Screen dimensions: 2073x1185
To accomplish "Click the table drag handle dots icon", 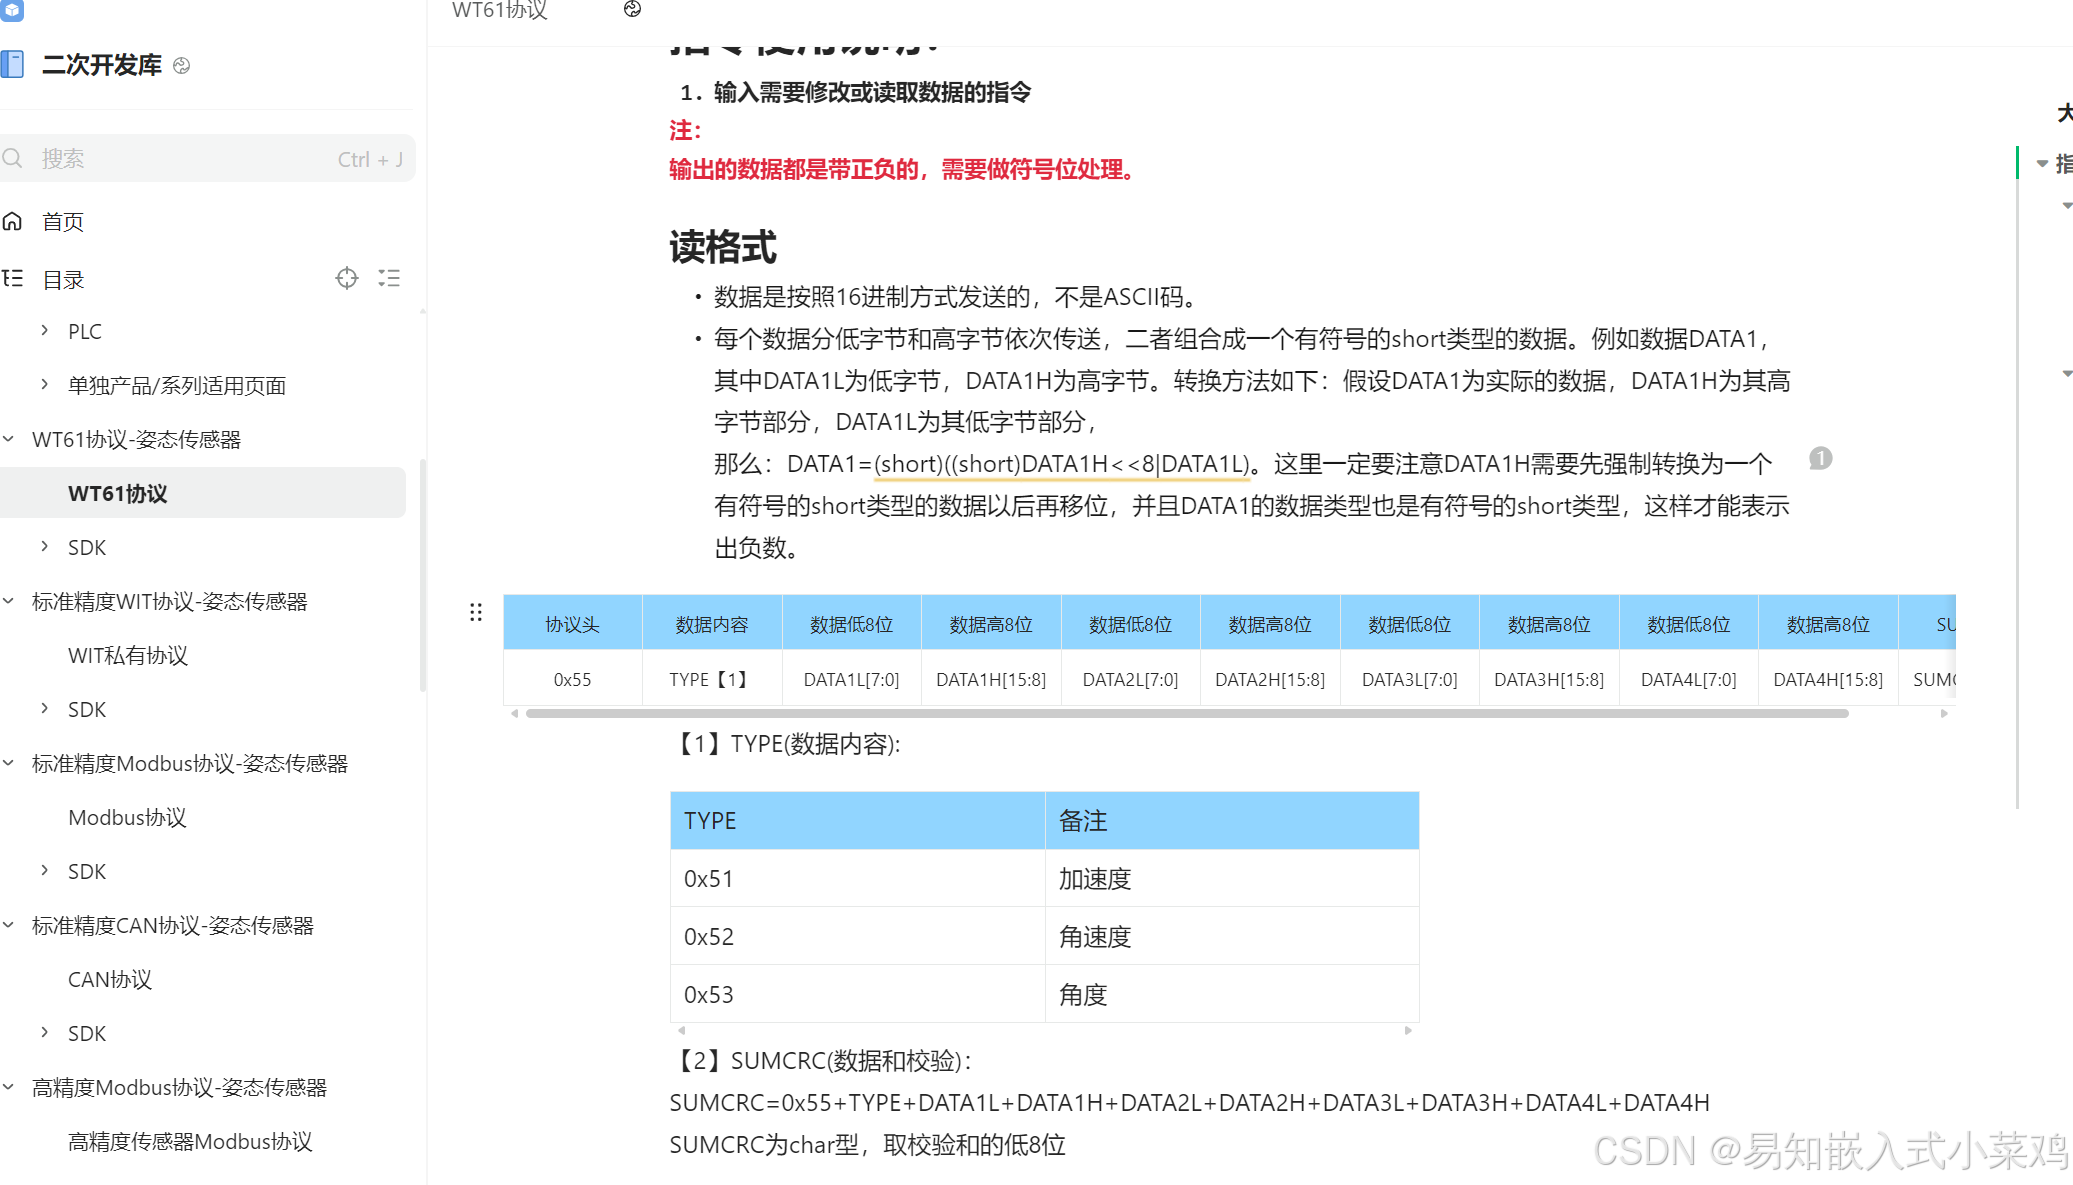I will (476, 612).
